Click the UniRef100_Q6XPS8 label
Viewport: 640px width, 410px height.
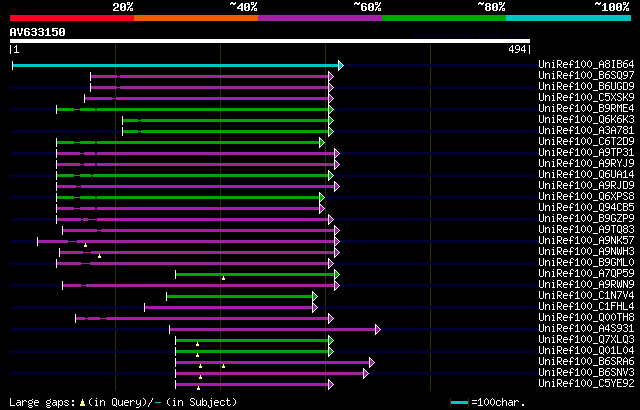pyautogui.click(x=586, y=197)
